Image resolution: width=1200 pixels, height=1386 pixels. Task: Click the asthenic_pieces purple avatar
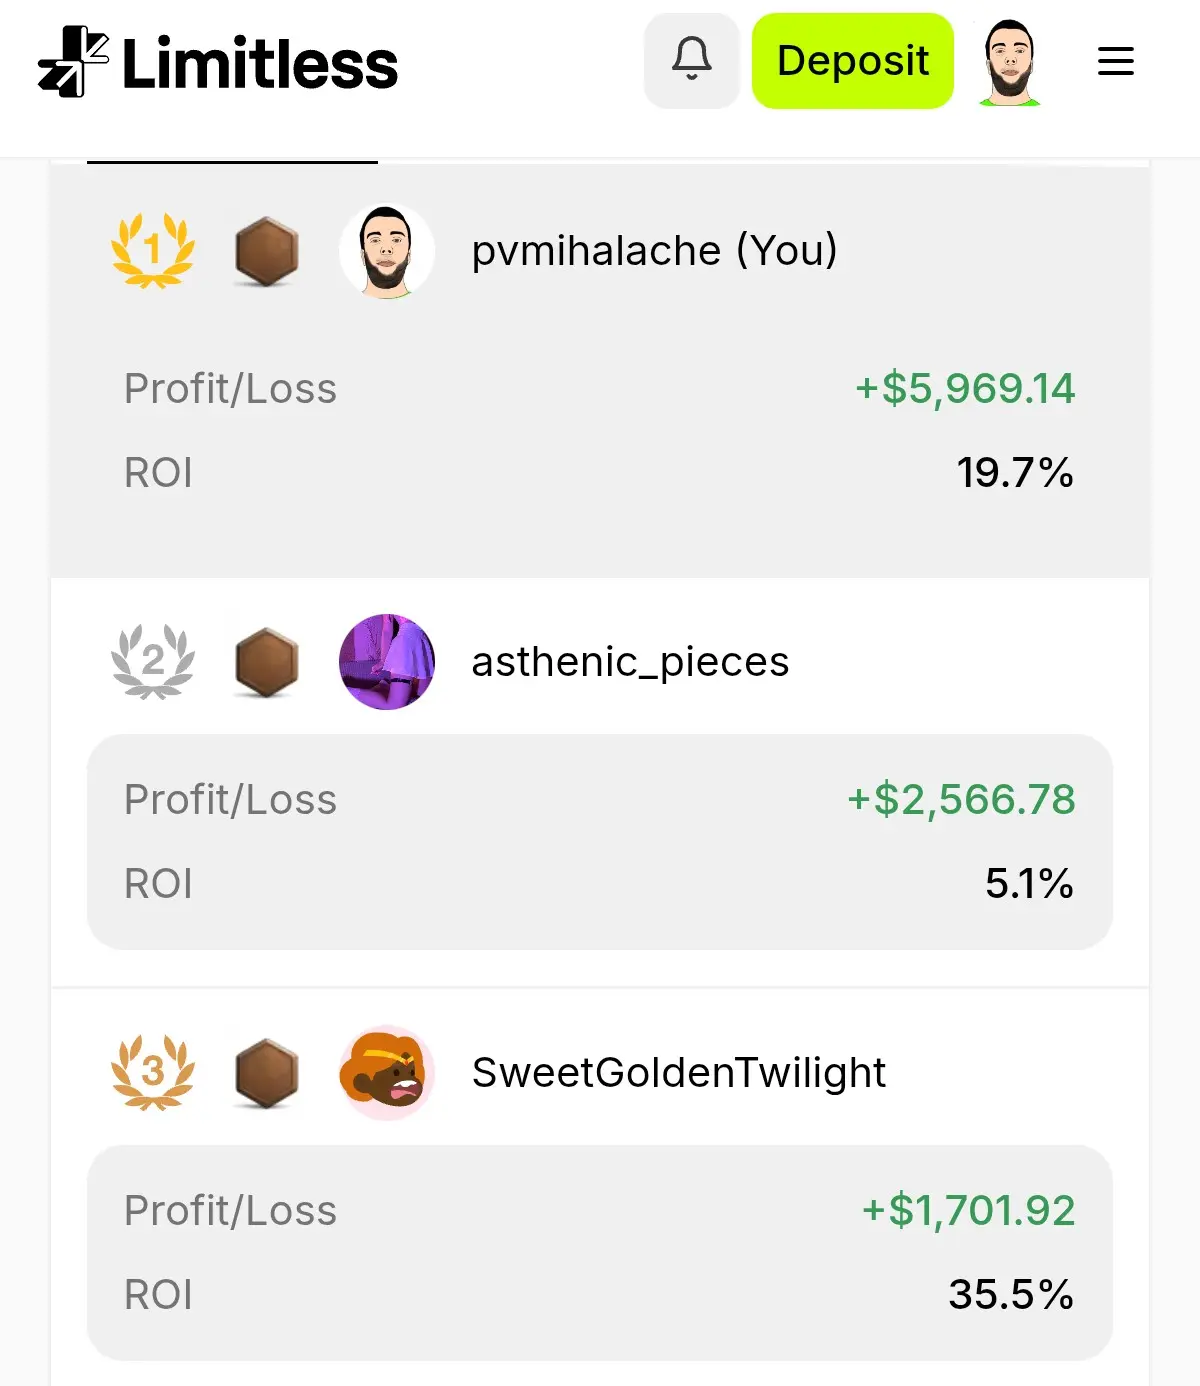387,662
